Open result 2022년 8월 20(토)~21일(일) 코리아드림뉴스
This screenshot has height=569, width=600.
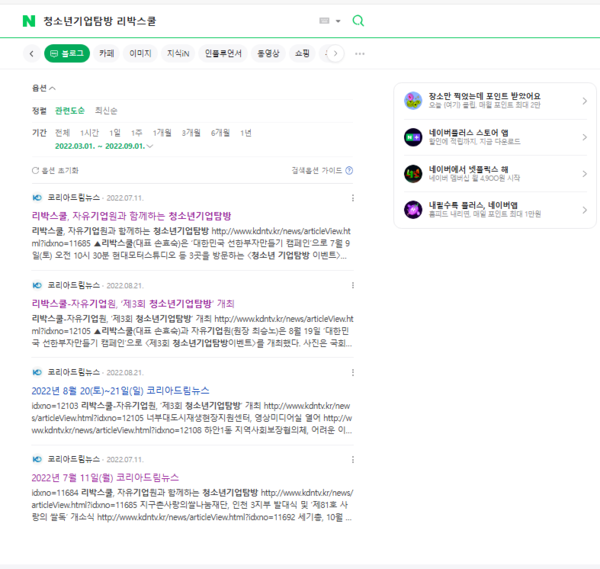point(120,391)
